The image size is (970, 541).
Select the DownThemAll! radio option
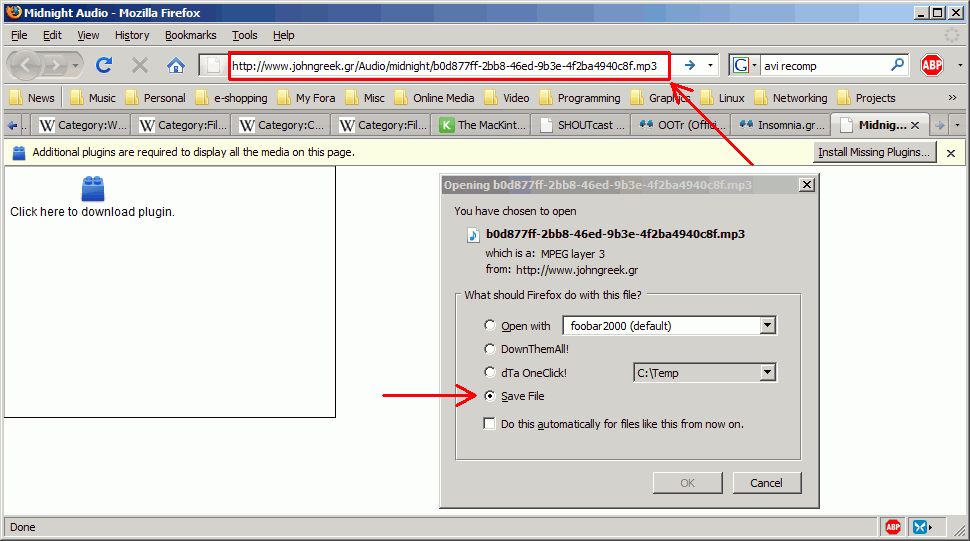point(490,349)
